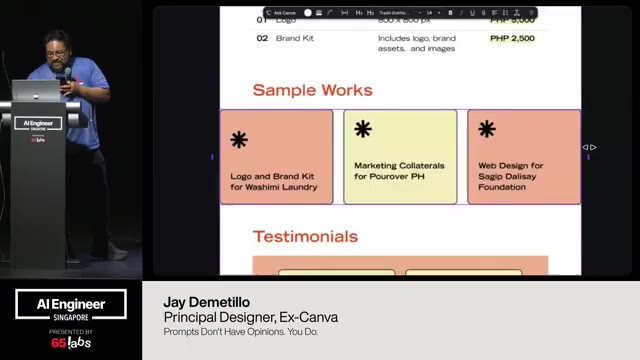This screenshot has height=360, width=640.
Task: Select the Web Design for Sagip Dalisay card
Action: click(x=524, y=157)
